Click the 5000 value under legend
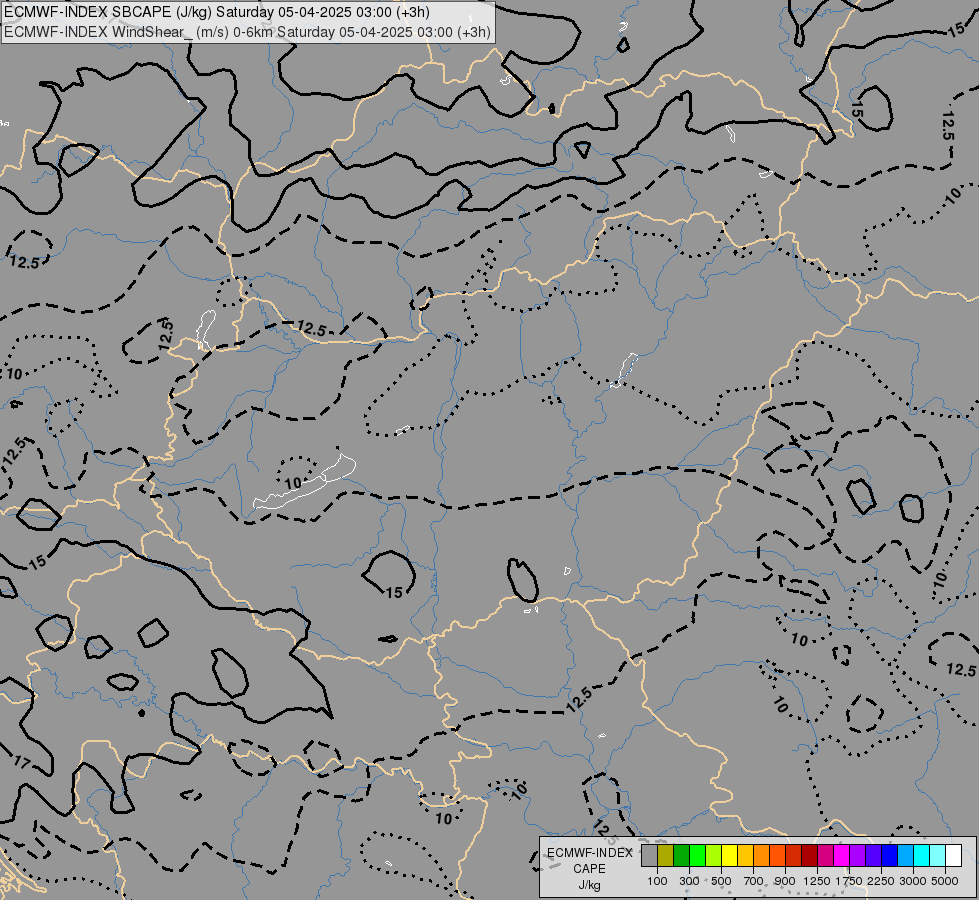Image resolution: width=979 pixels, height=900 pixels. coord(945,881)
